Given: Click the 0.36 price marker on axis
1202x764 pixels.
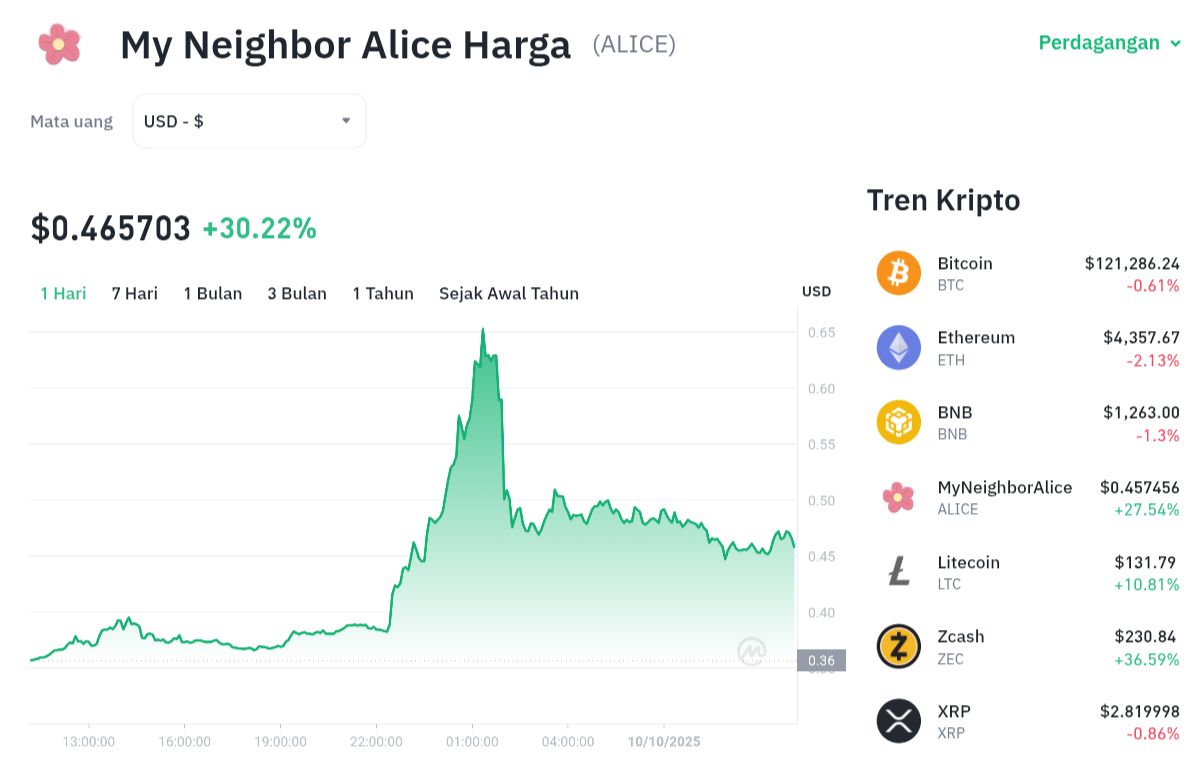Looking at the screenshot, I should (x=820, y=660).
